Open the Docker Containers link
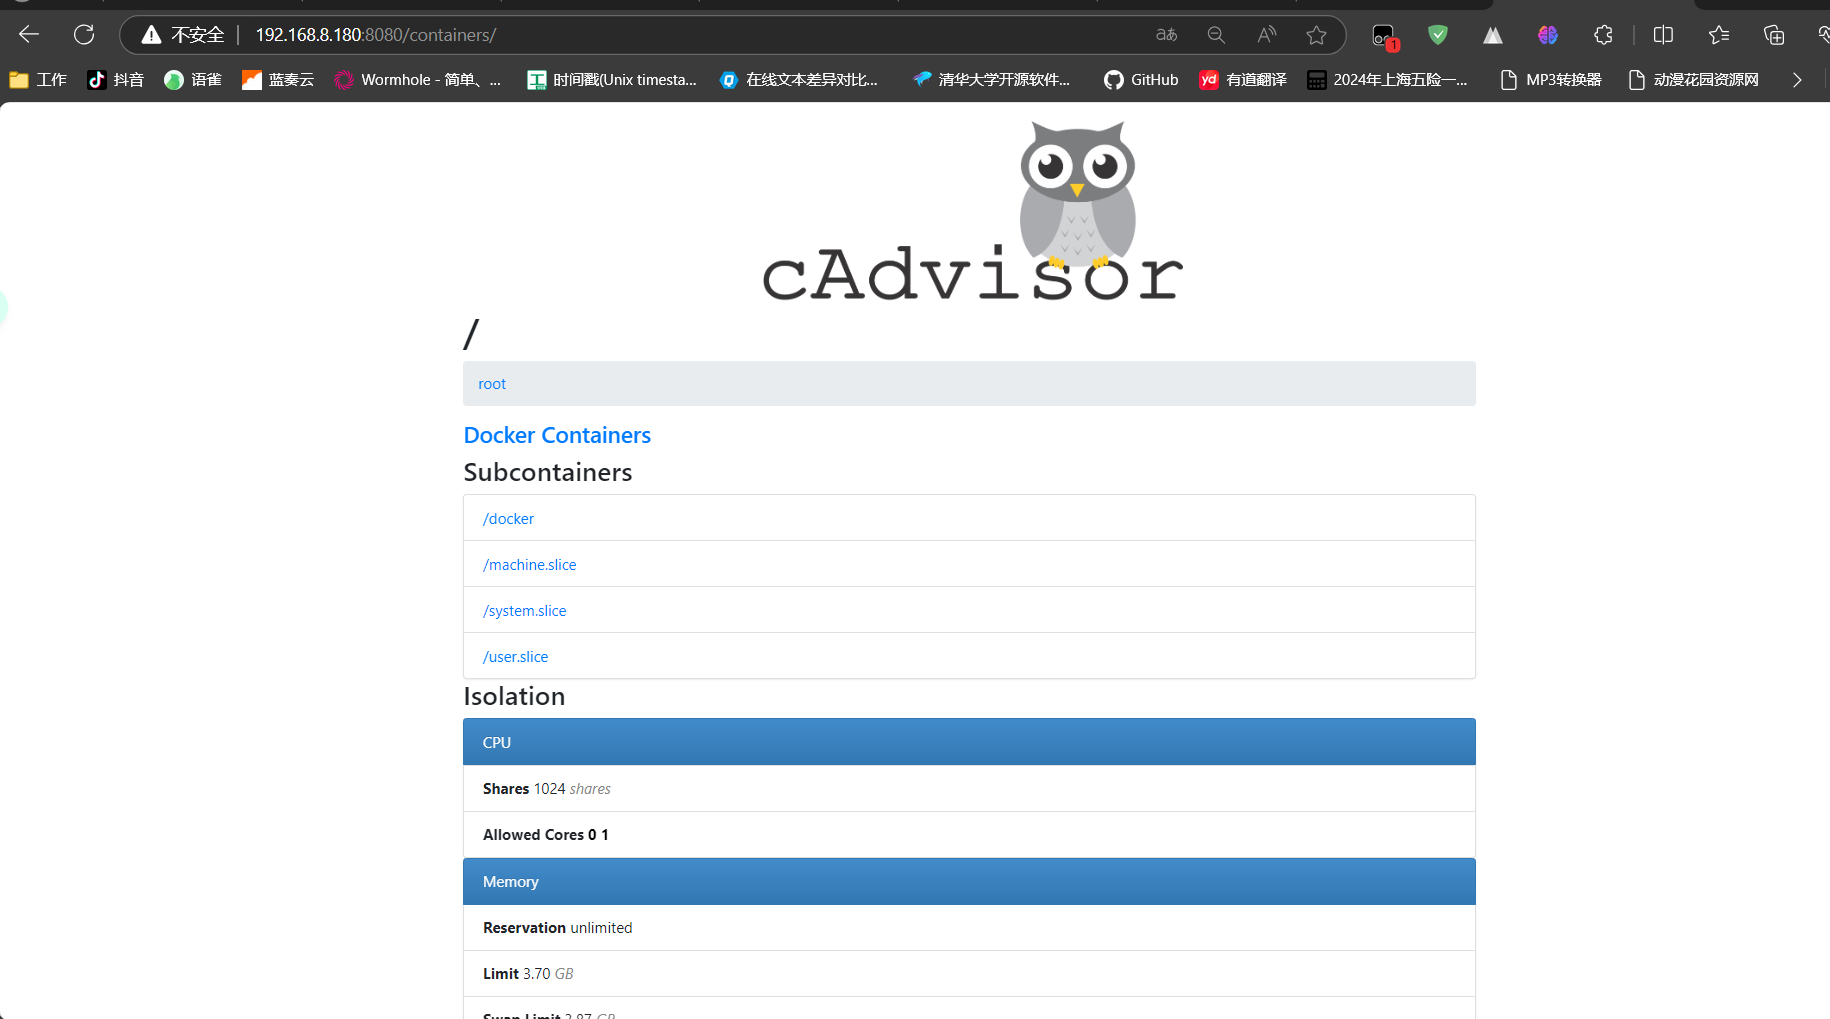The height and width of the screenshot is (1019, 1830). click(557, 435)
